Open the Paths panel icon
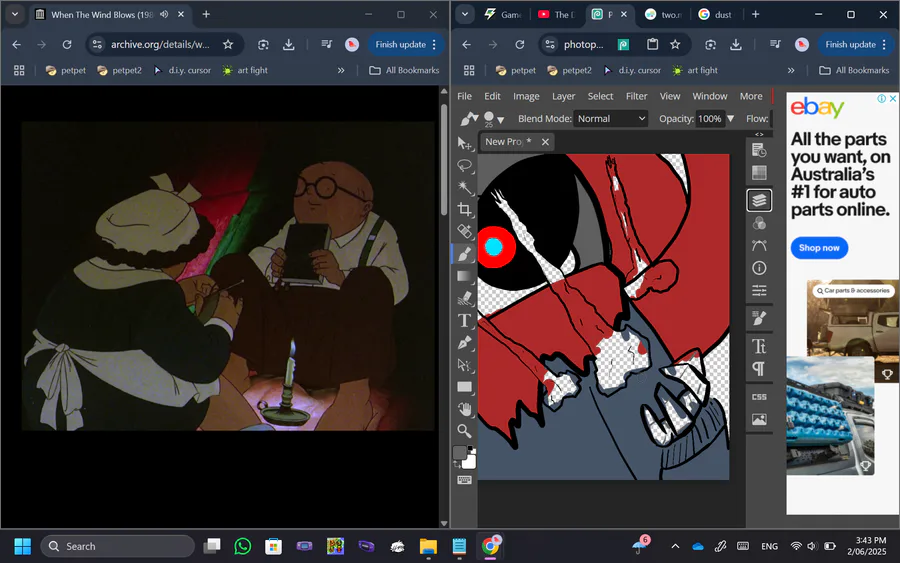 click(x=759, y=246)
